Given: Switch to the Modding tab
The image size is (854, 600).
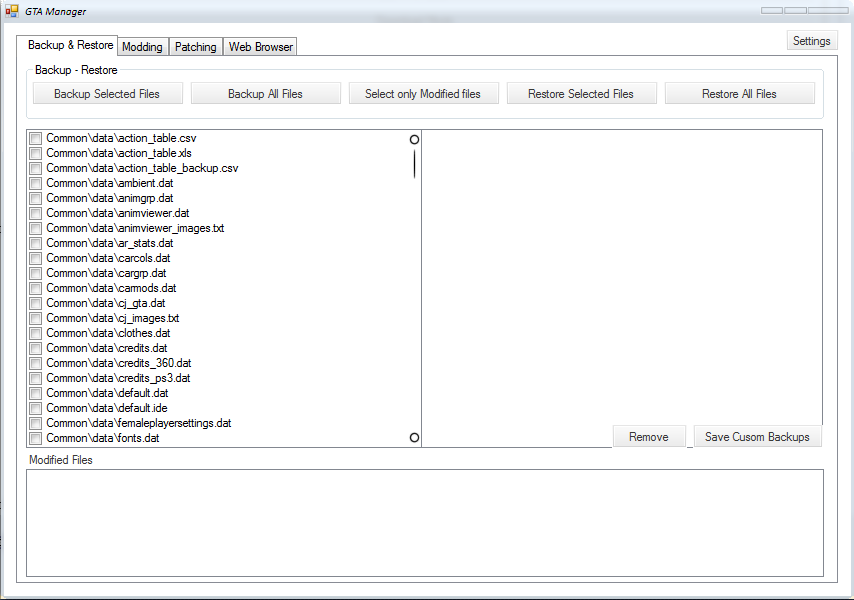Looking at the screenshot, I should pyautogui.click(x=142, y=47).
